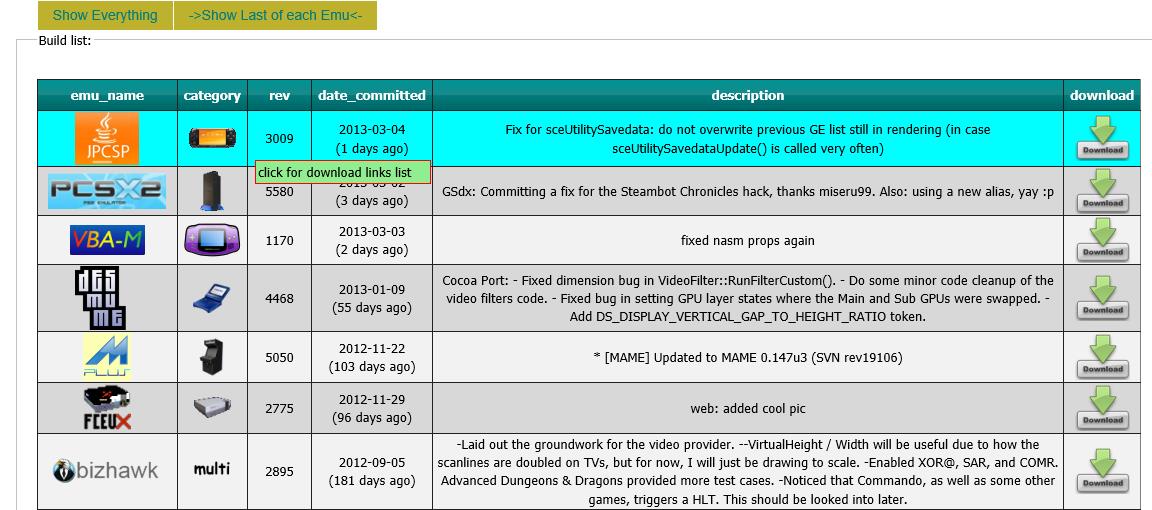Download the VBA-M build
The image size is (1152, 510).
point(1102,240)
